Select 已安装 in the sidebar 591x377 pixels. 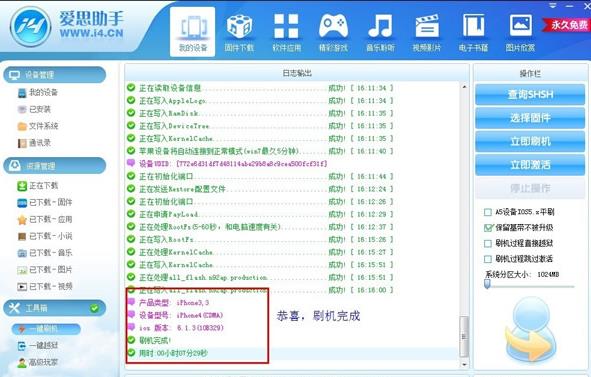(34, 109)
